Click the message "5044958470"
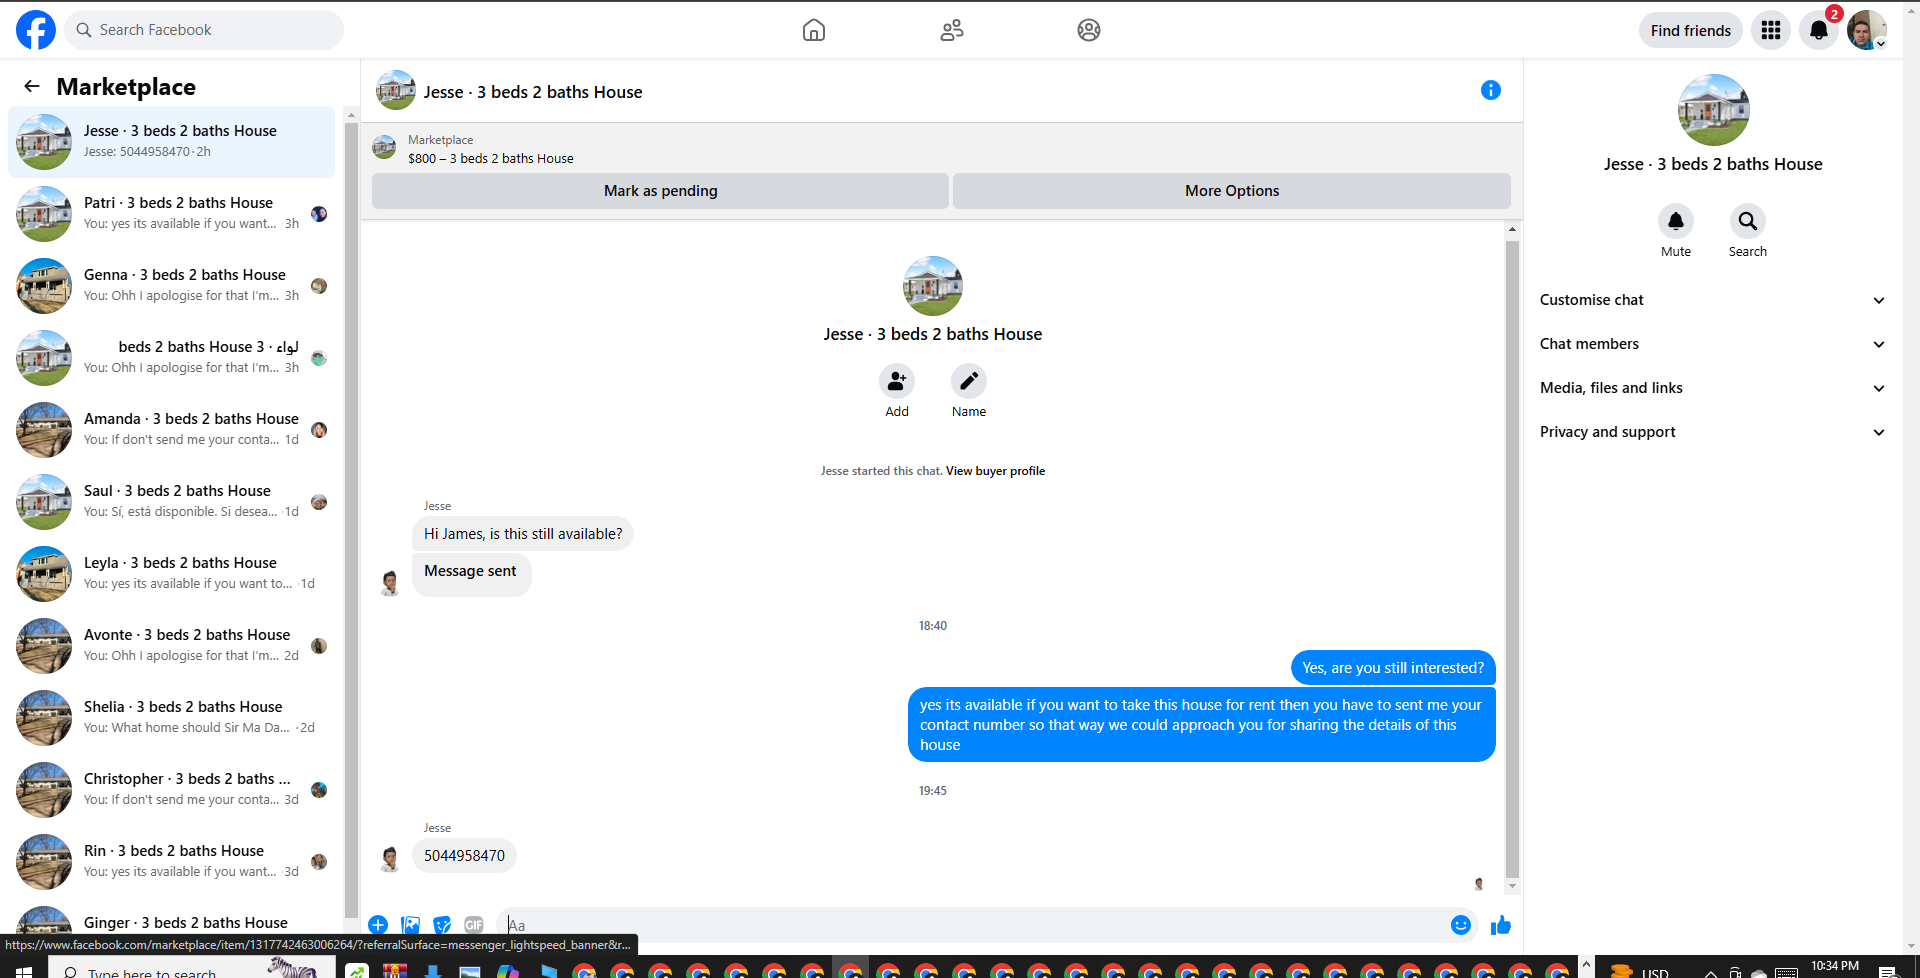This screenshot has height=978, width=1920. pos(464,856)
